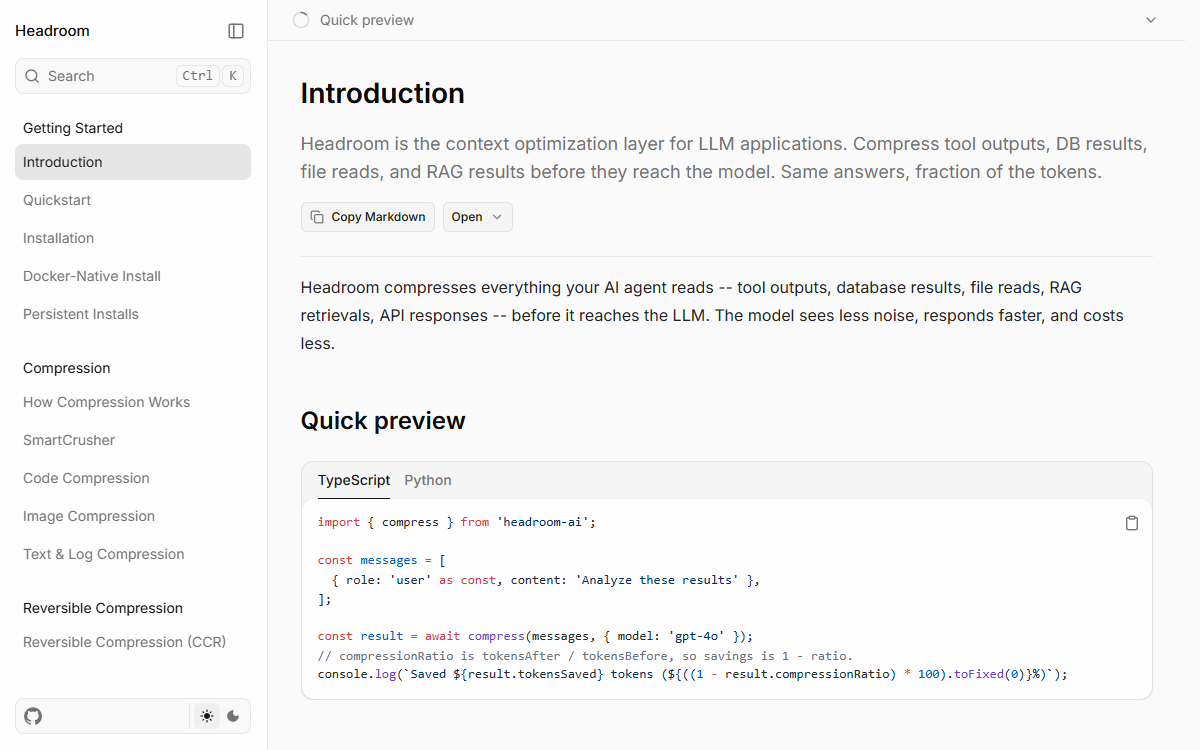Viewport: 1200px width, 750px height.
Task: Click the Quick preview label in top bar
Action: point(367,20)
